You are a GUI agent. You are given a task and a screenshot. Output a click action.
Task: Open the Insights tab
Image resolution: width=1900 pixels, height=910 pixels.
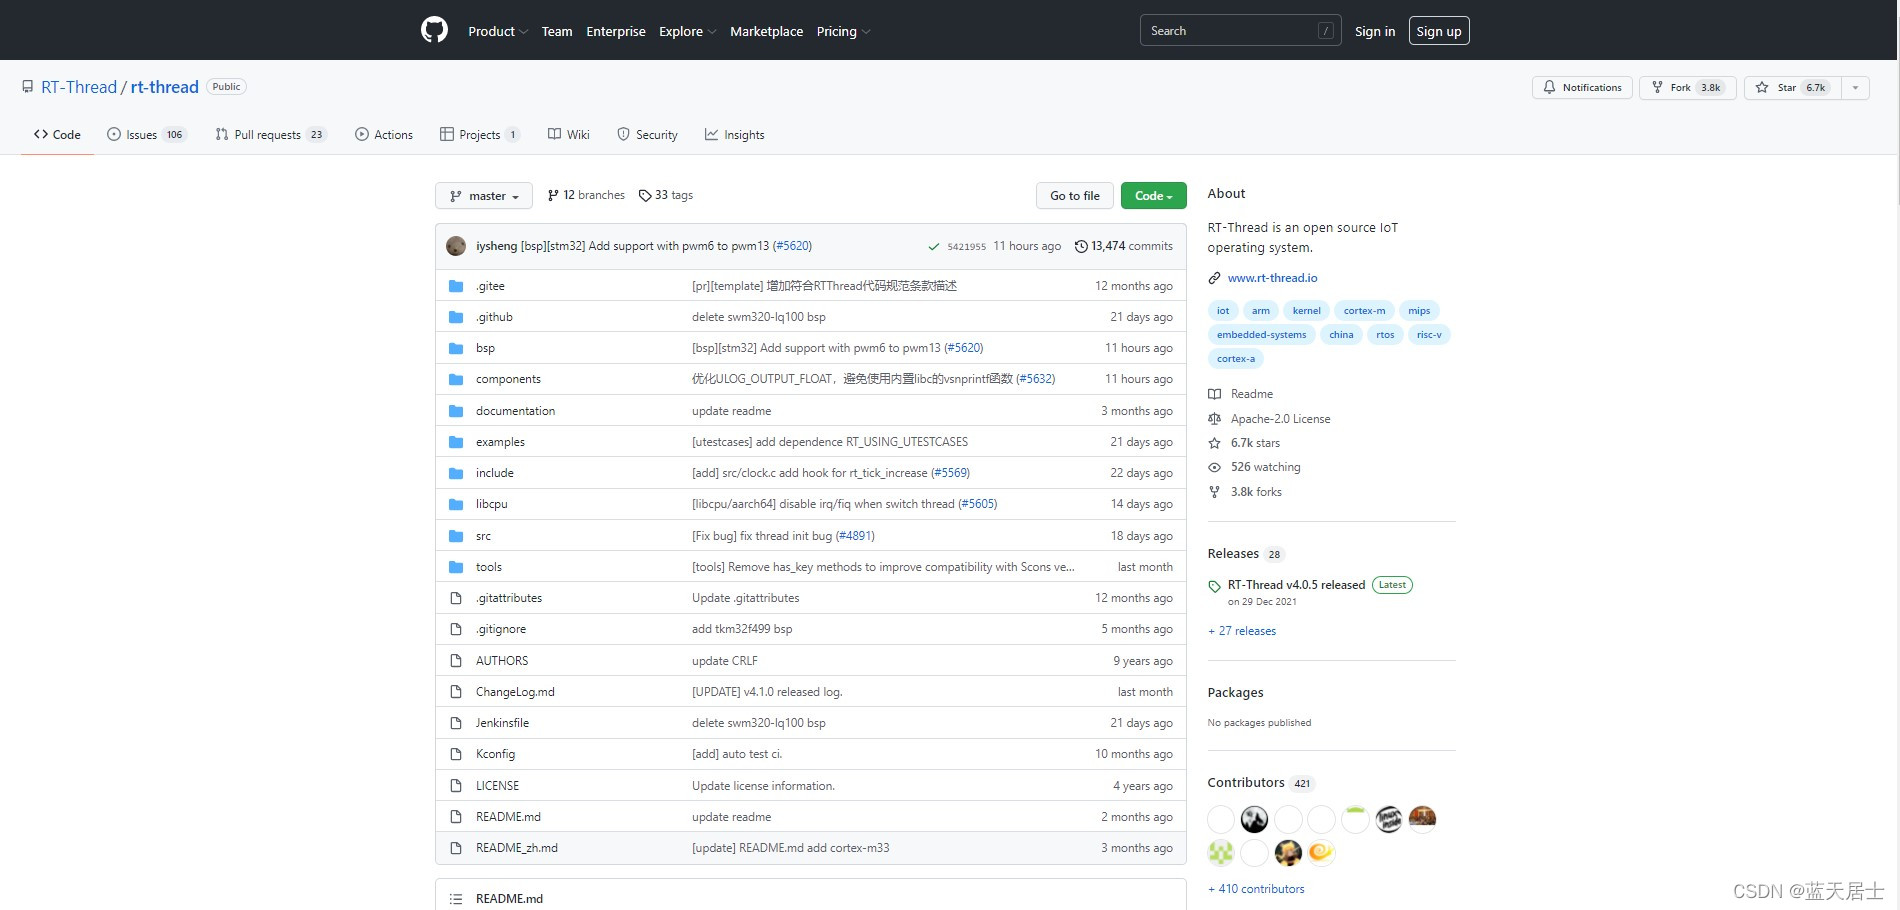click(x=735, y=135)
